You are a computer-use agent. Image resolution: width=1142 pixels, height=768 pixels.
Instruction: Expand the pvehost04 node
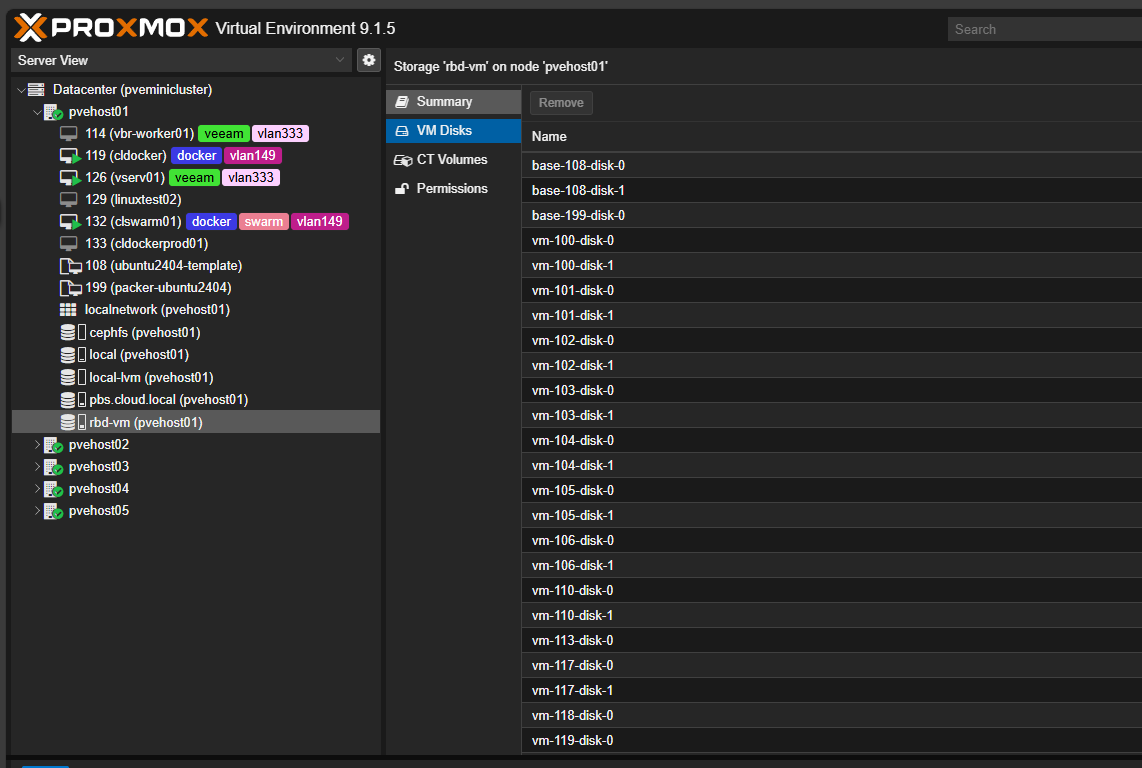pyautogui.click(x=36, y=488)
